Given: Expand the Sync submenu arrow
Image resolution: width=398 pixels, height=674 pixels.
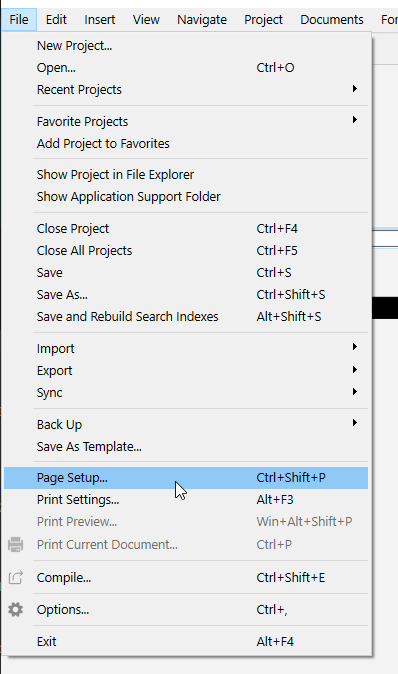Looking at the screenshot, I should pos(355,392).
